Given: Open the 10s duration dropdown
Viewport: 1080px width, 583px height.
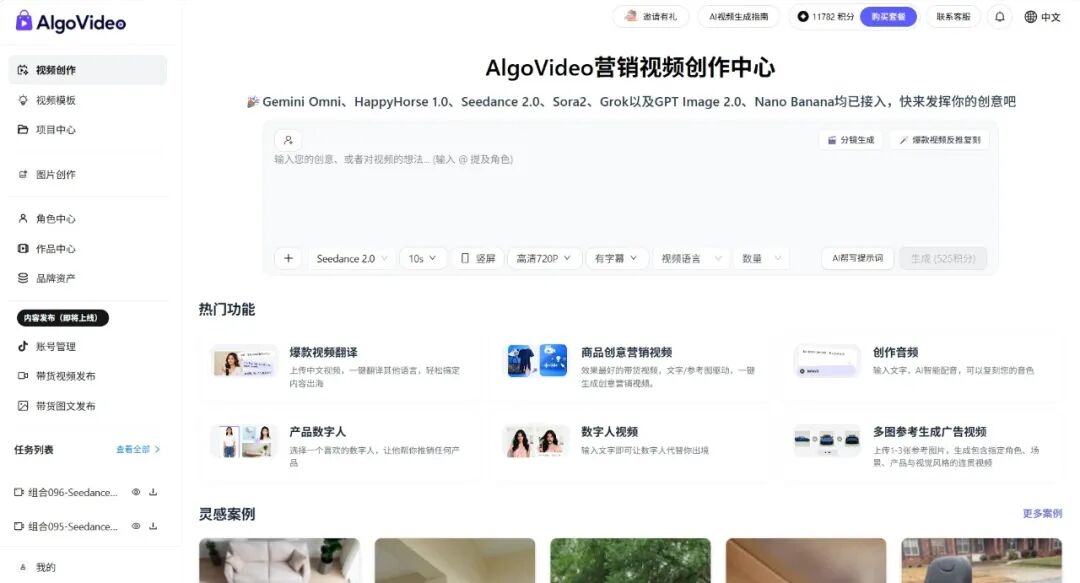Looking at the screenshot, I should (422, 258).
